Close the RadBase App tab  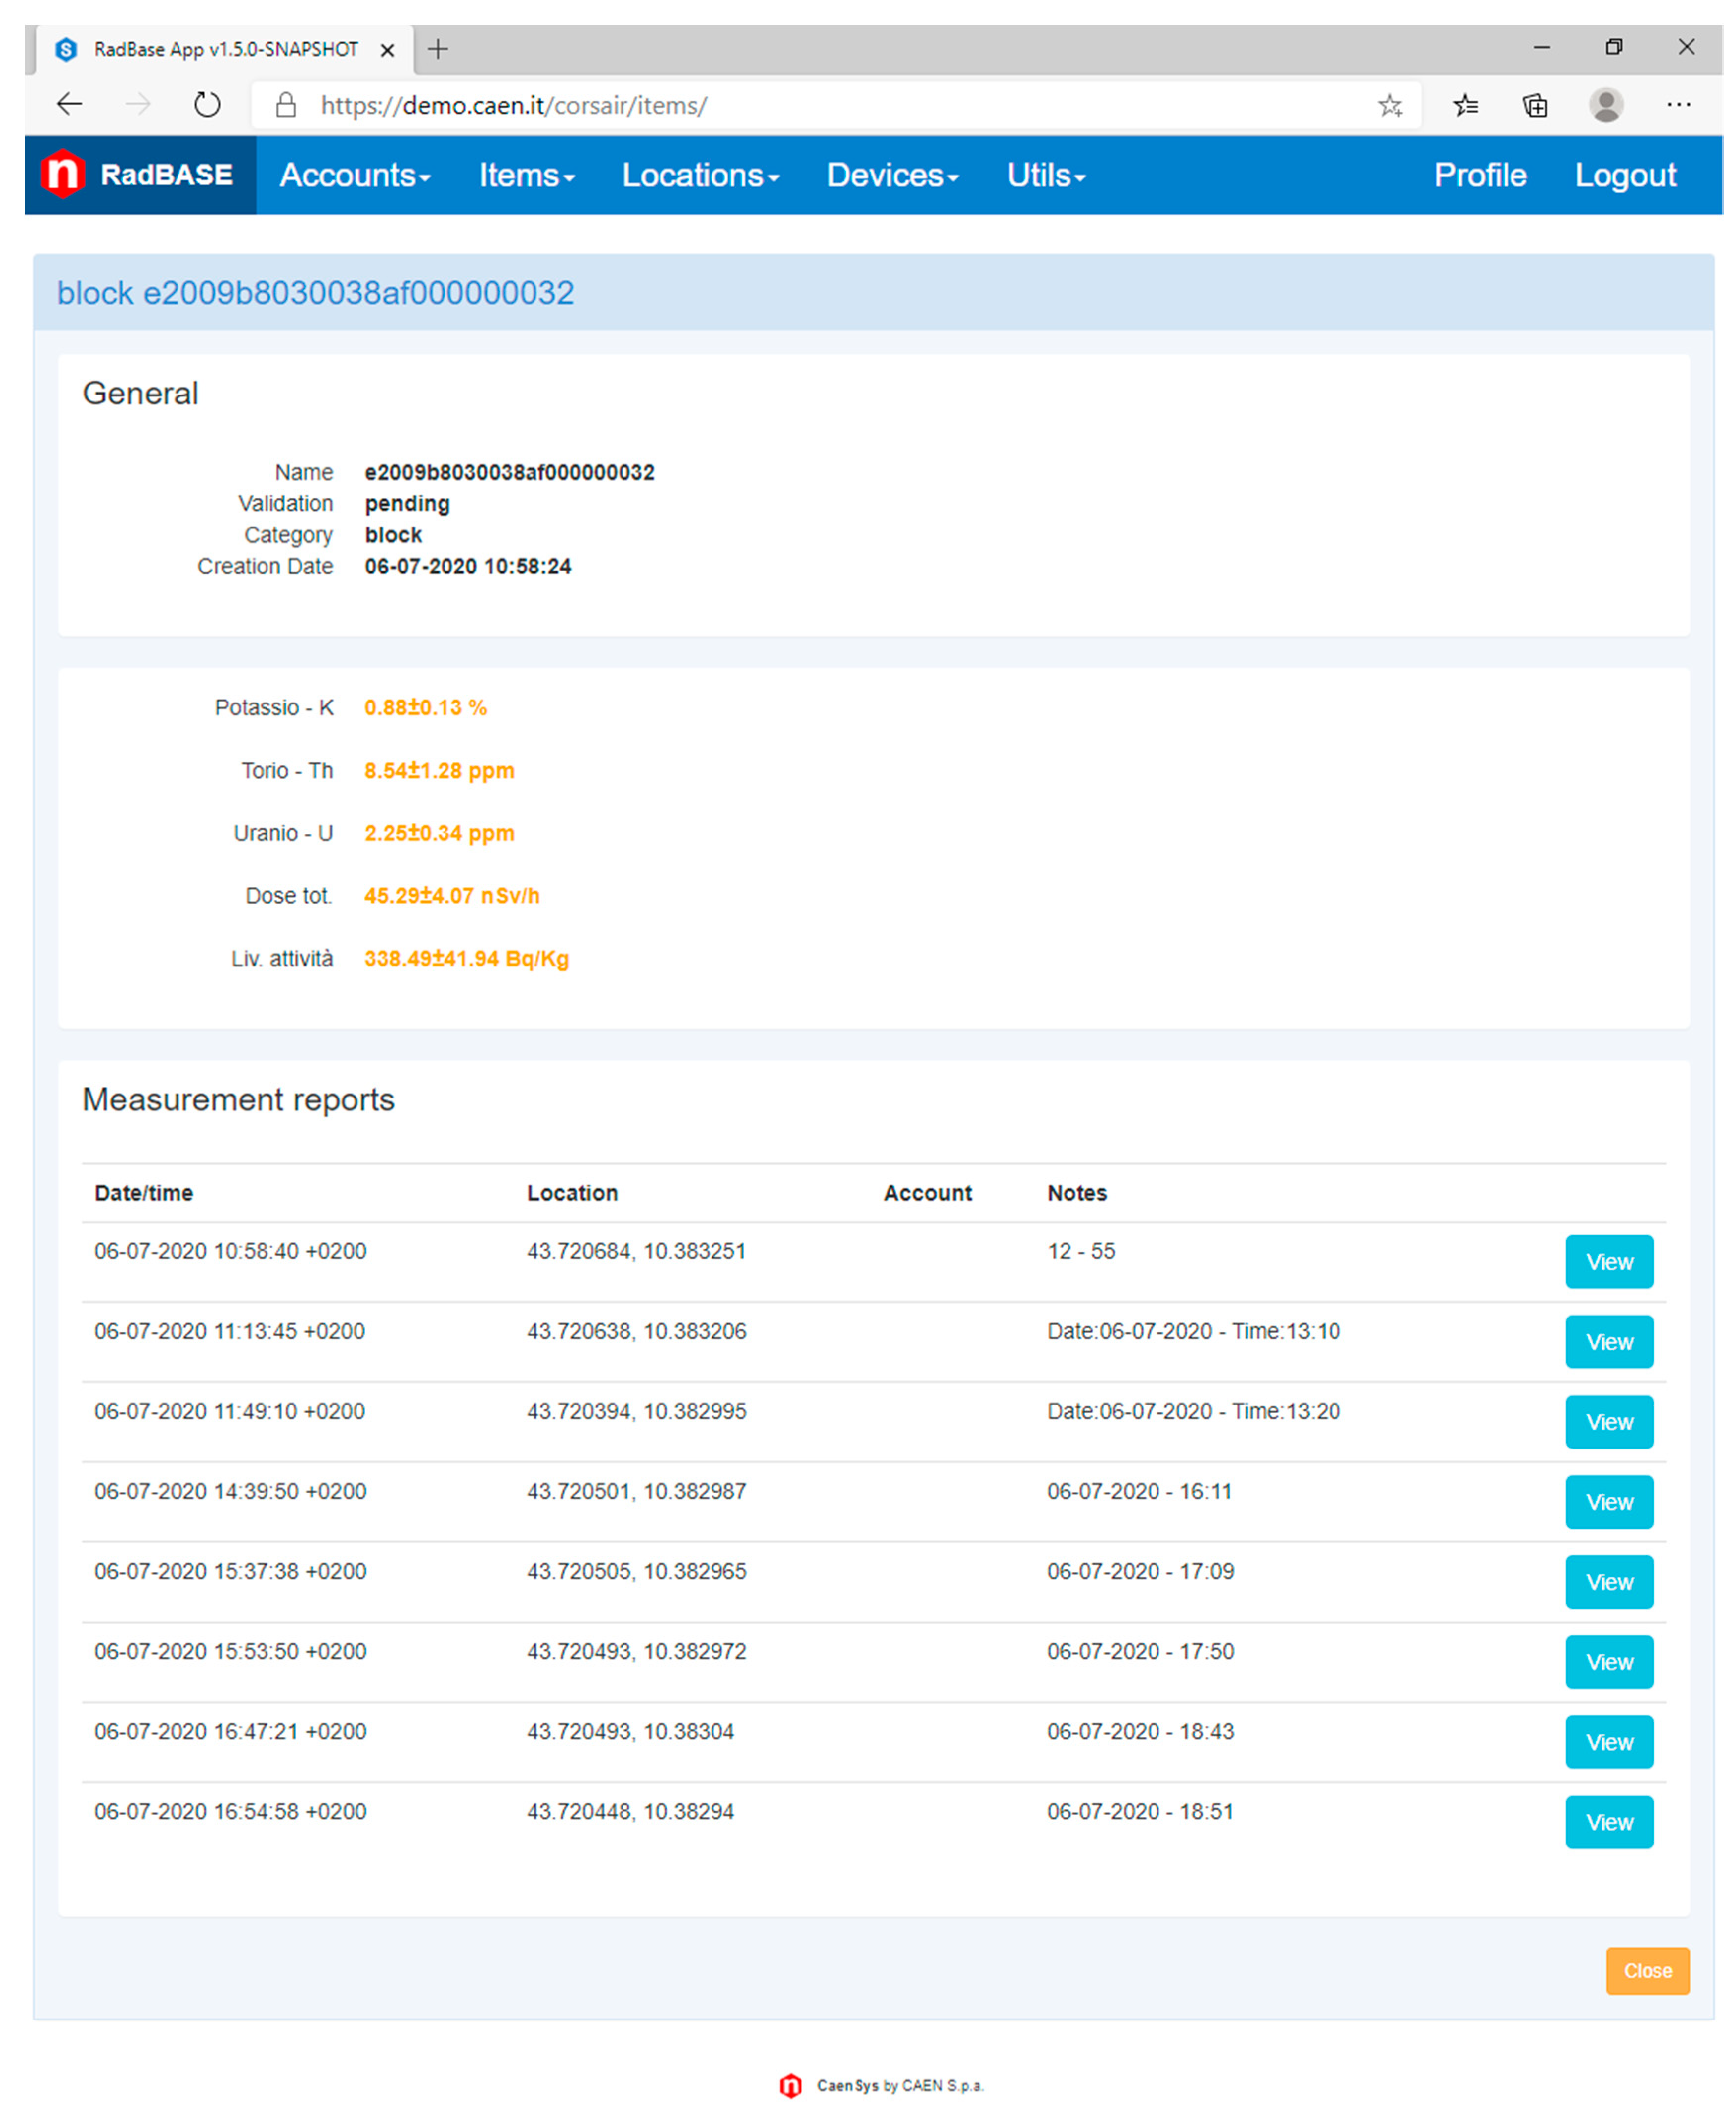coord(388,50)
